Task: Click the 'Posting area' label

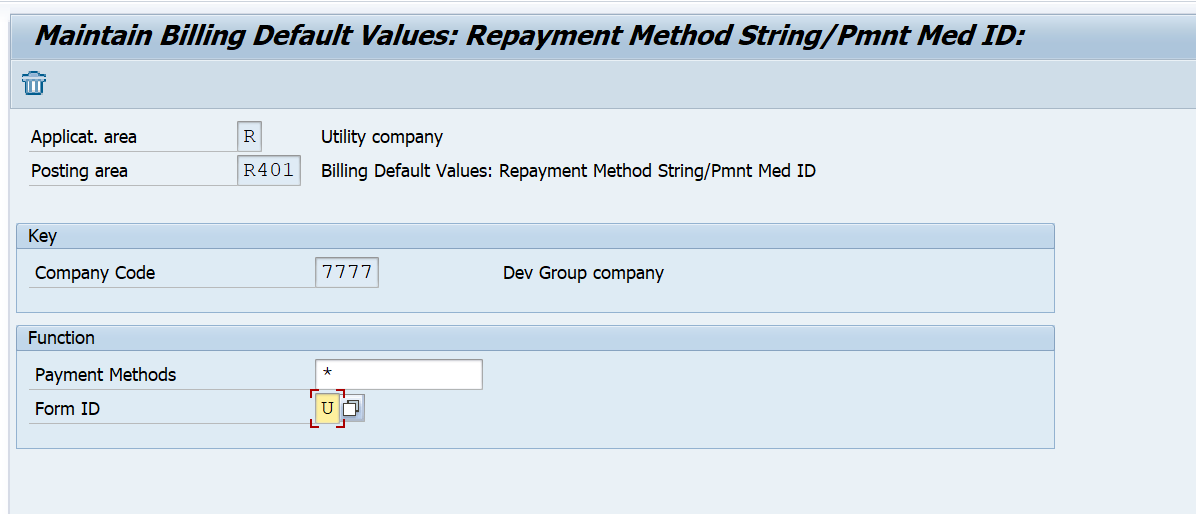Action: (79, 171)
